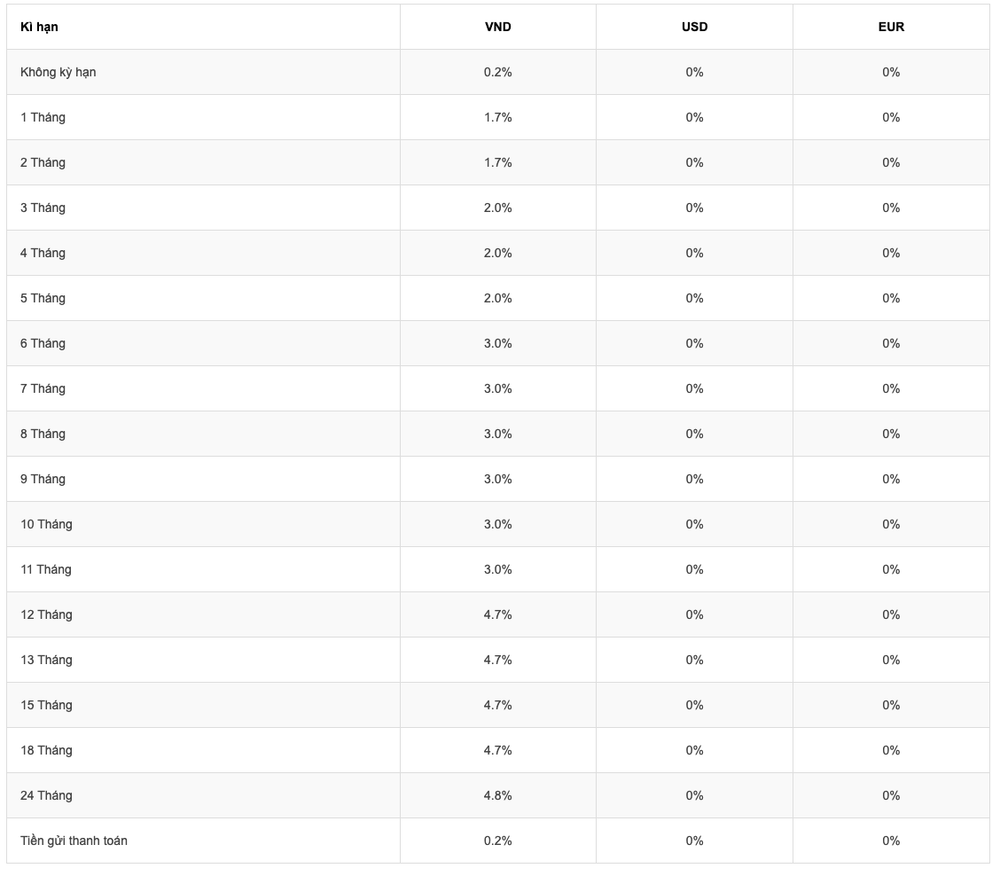1000x869 pixels.
Task: Click the 24 Tháng term label
Action: coord(46,795)
